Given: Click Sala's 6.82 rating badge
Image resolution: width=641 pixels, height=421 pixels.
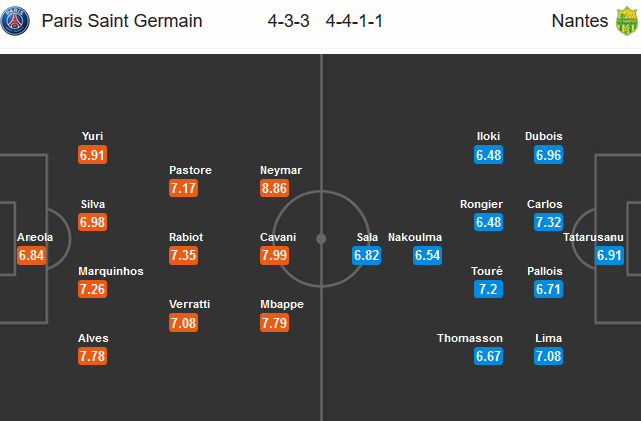Looking at the screenshot, I should tap(366, 255).
